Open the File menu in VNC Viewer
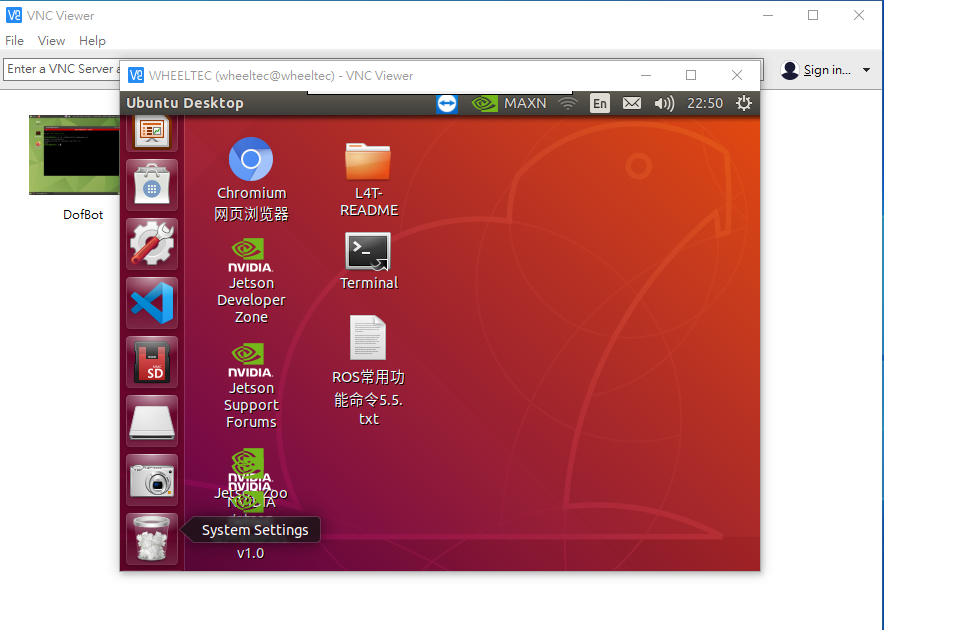This screenshot has width=960, height=630. click(15, 40)
